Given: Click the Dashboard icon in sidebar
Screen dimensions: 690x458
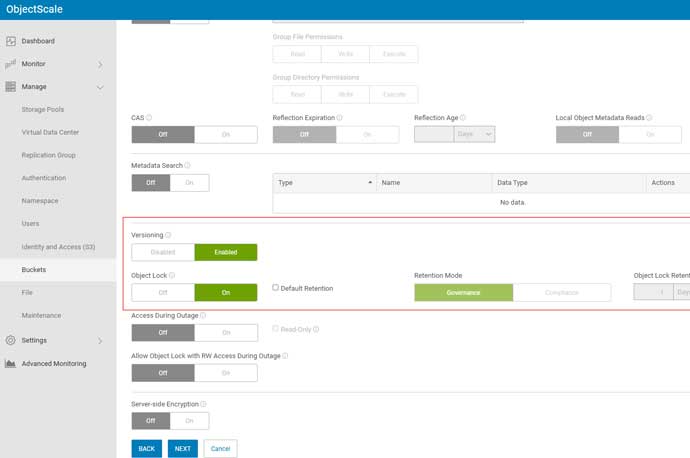Looking at the screenshot, I should [11, 41].
